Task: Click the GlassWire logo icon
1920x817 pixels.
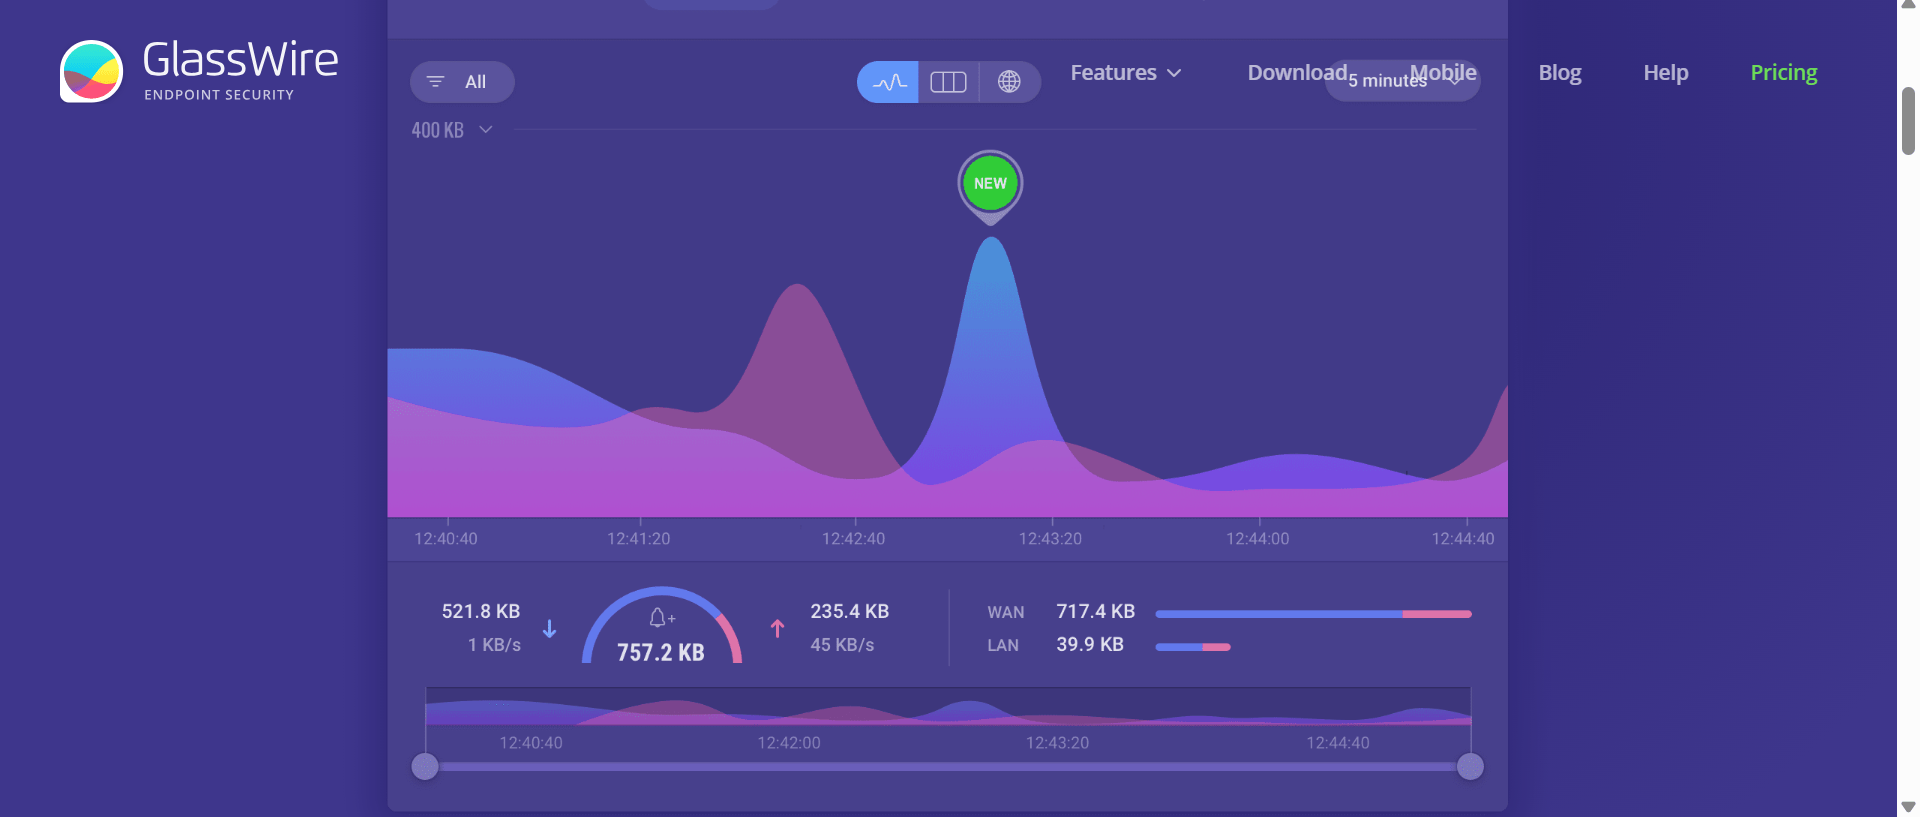Action: tap(91, 71)
